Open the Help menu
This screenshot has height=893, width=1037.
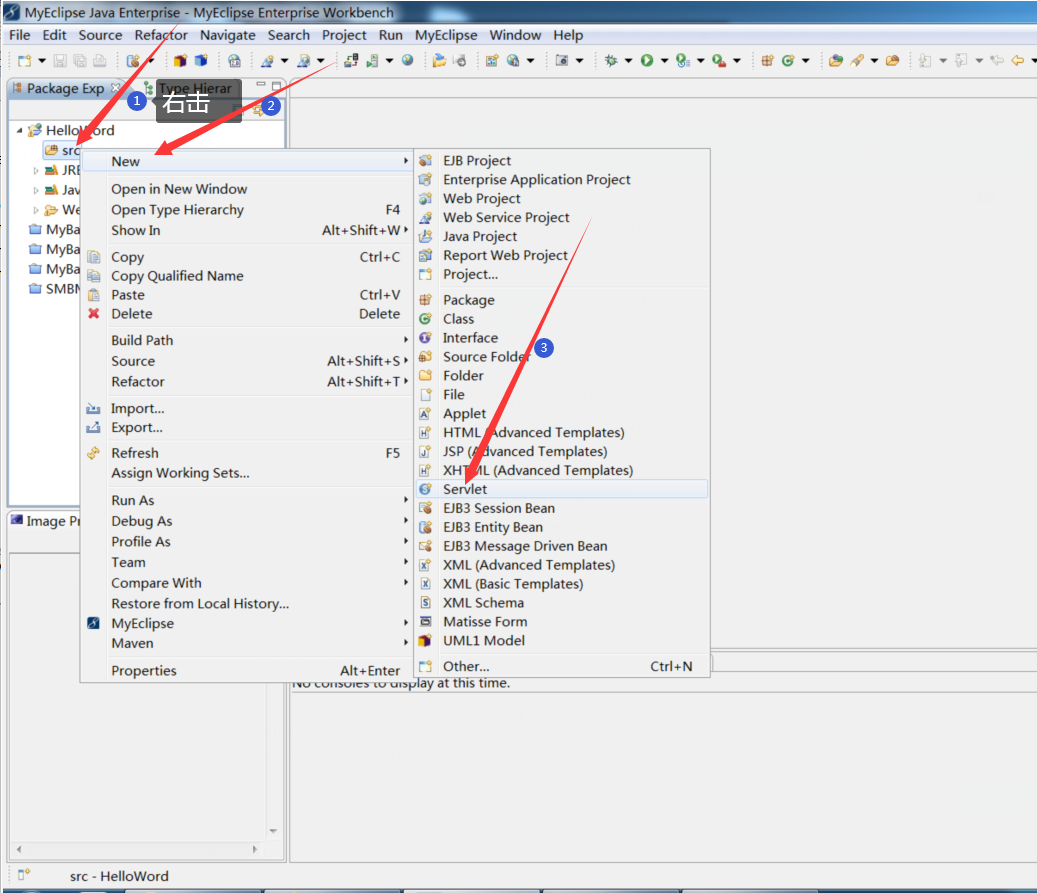click(568, 35)
